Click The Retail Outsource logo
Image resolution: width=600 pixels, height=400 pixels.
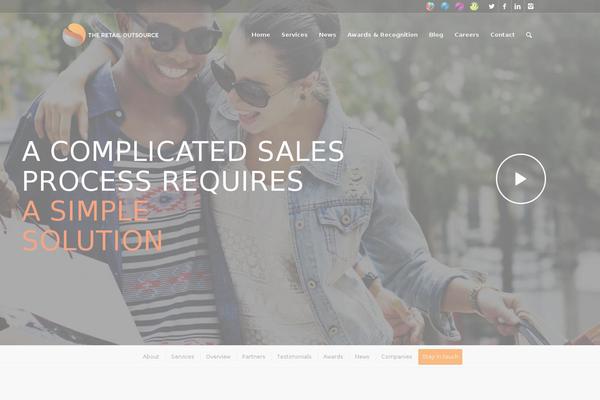tap(111, 35)
